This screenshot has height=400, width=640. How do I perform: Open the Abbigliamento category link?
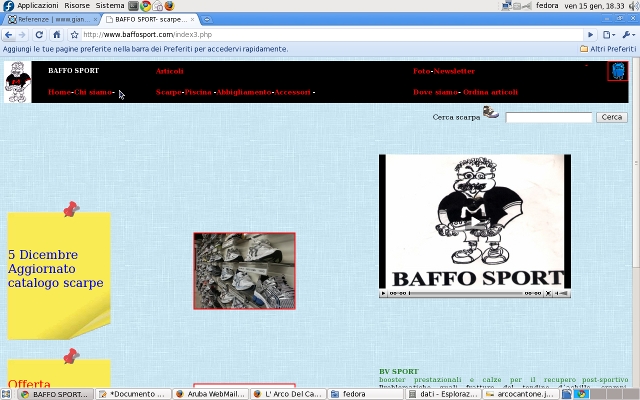pos(244,92)
